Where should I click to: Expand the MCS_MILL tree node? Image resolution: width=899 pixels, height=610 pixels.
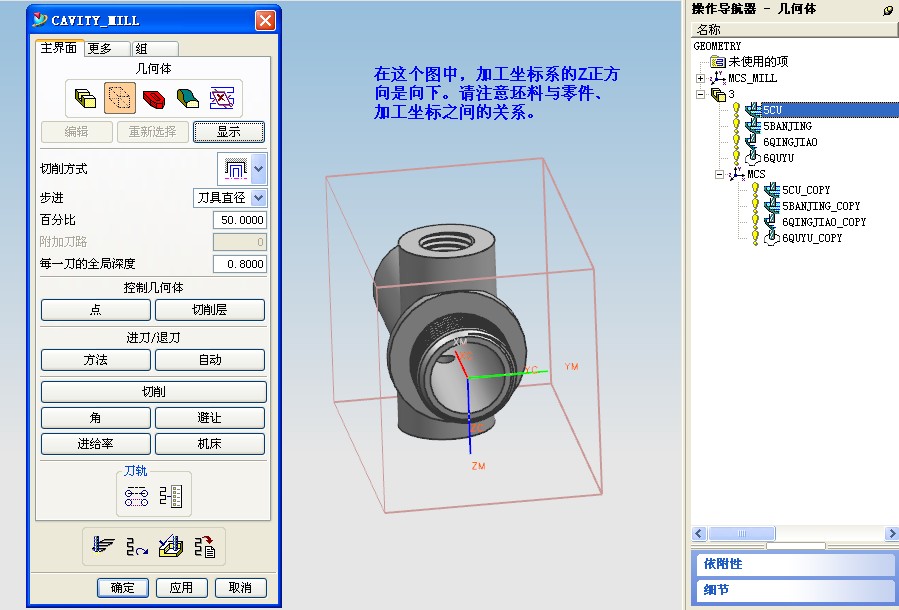[x=700, y=79]
